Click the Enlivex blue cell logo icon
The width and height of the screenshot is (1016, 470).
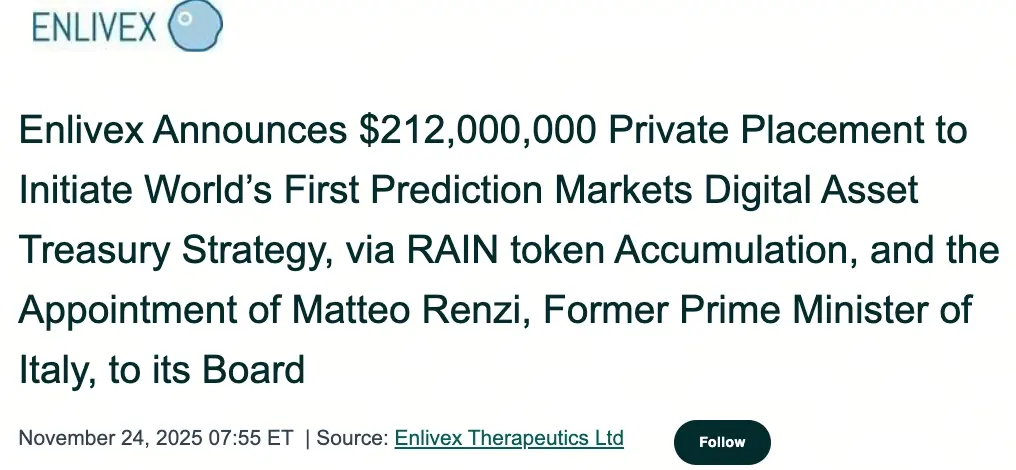tap(195, 27)
